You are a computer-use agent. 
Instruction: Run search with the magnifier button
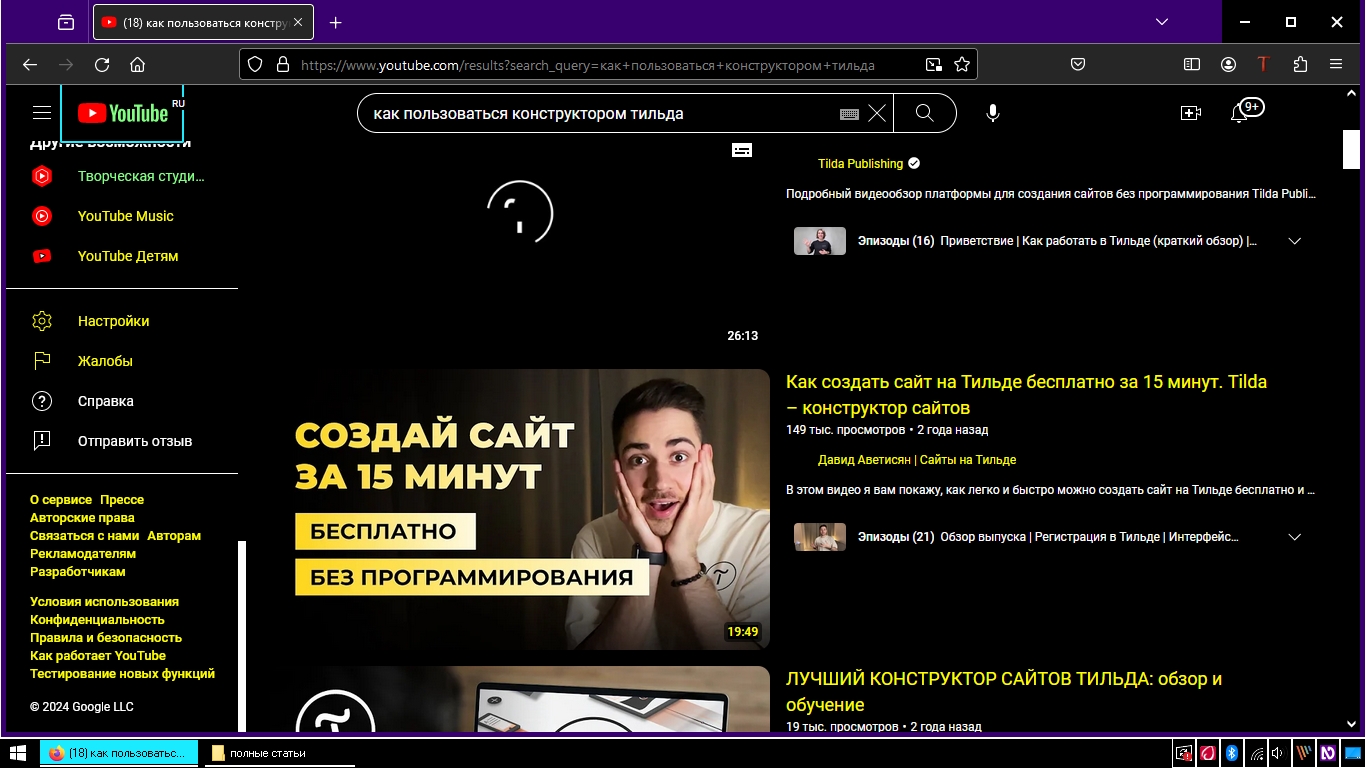pyautogui.click(x=925, y=113)
